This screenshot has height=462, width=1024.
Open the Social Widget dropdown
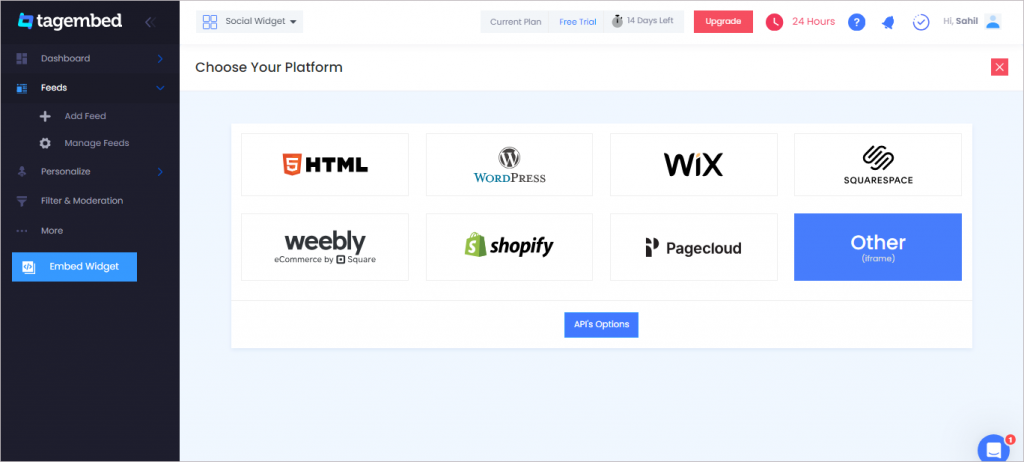click(249, 22)
